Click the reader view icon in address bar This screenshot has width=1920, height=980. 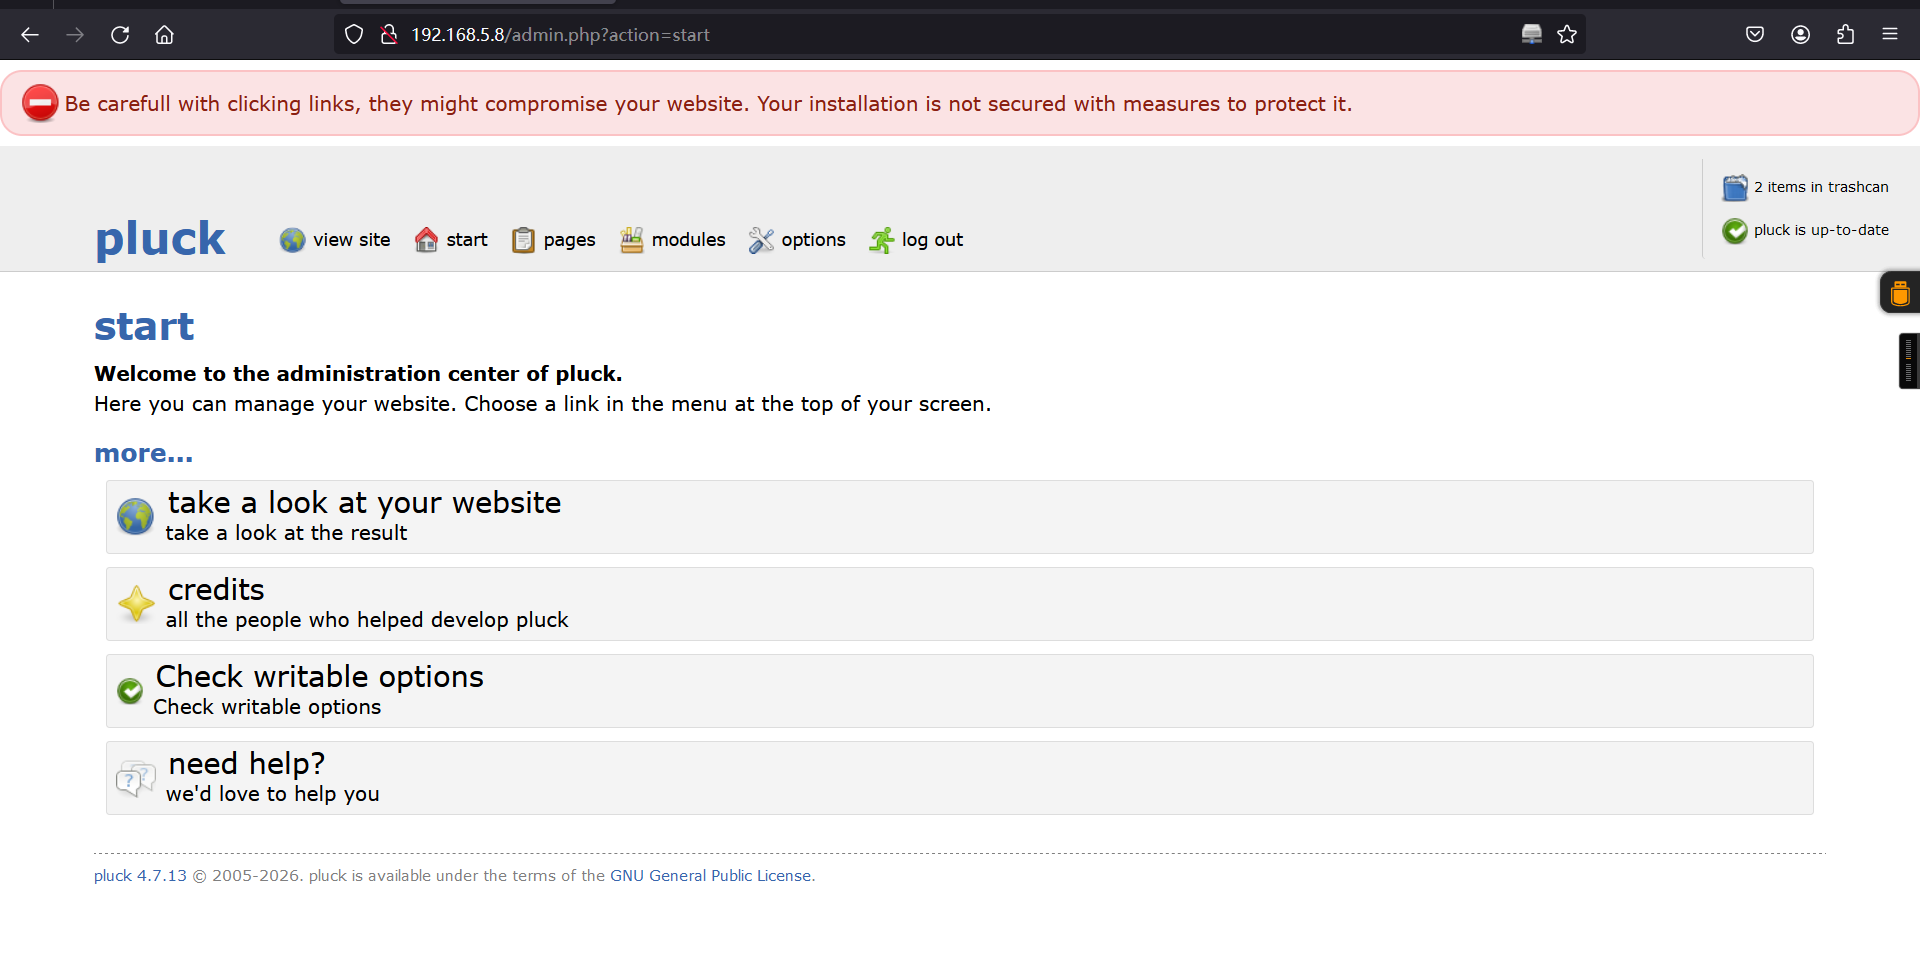click(x=1531, y=35)
